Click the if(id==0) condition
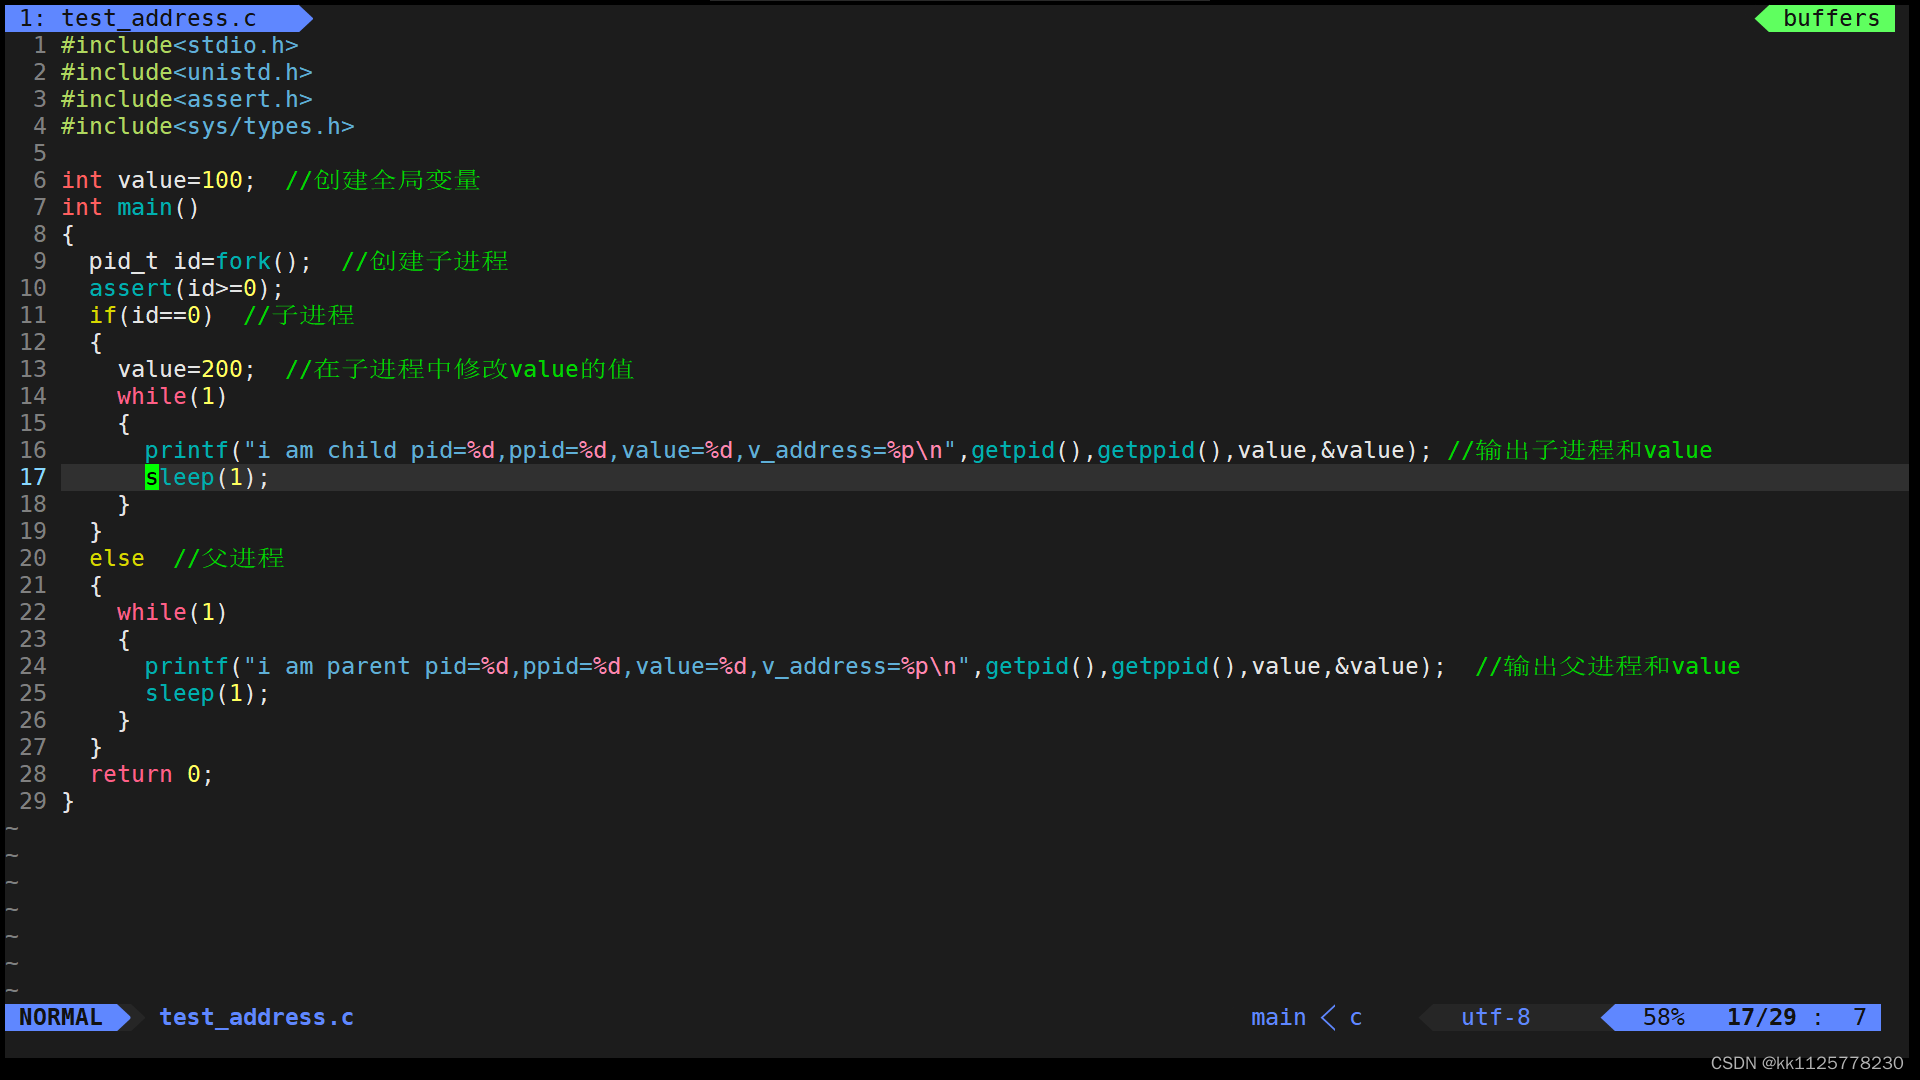The width and height of the screenshot is (1920, 1080). (x=152, y=315)
